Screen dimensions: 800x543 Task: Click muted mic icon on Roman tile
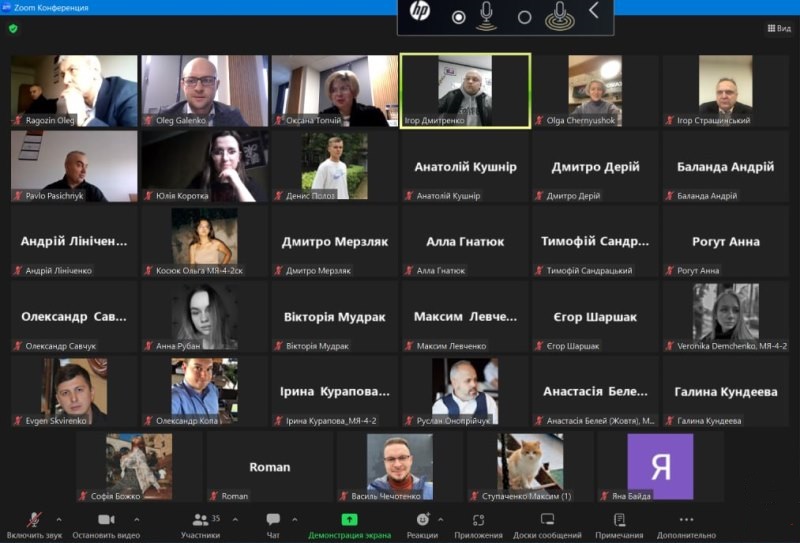[214, 496]
